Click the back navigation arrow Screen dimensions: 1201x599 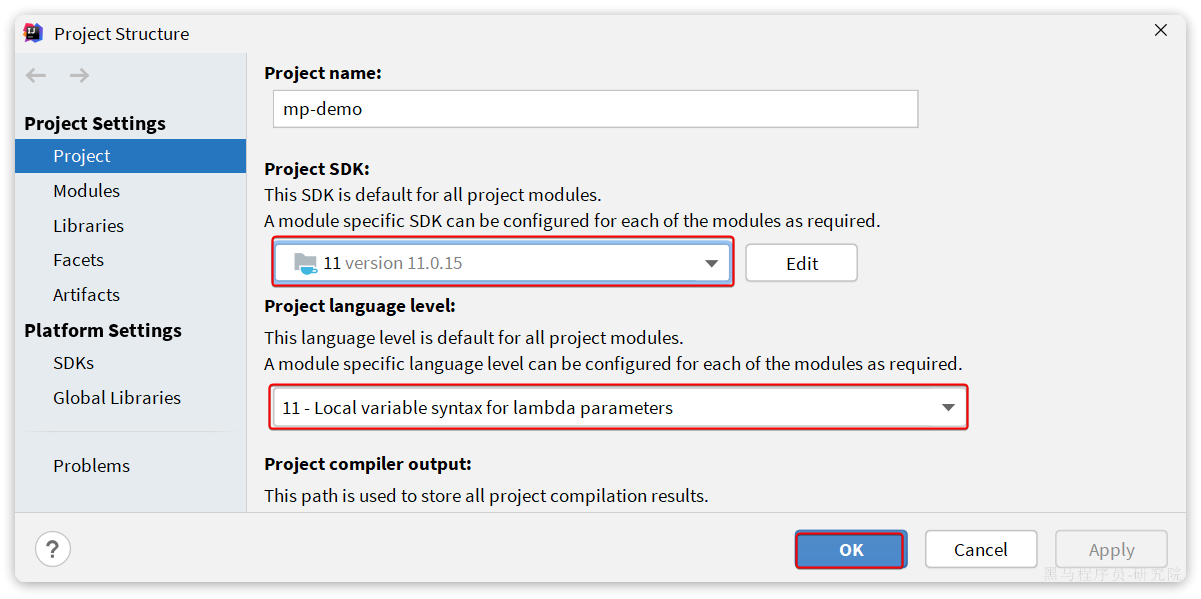(36, 76)
